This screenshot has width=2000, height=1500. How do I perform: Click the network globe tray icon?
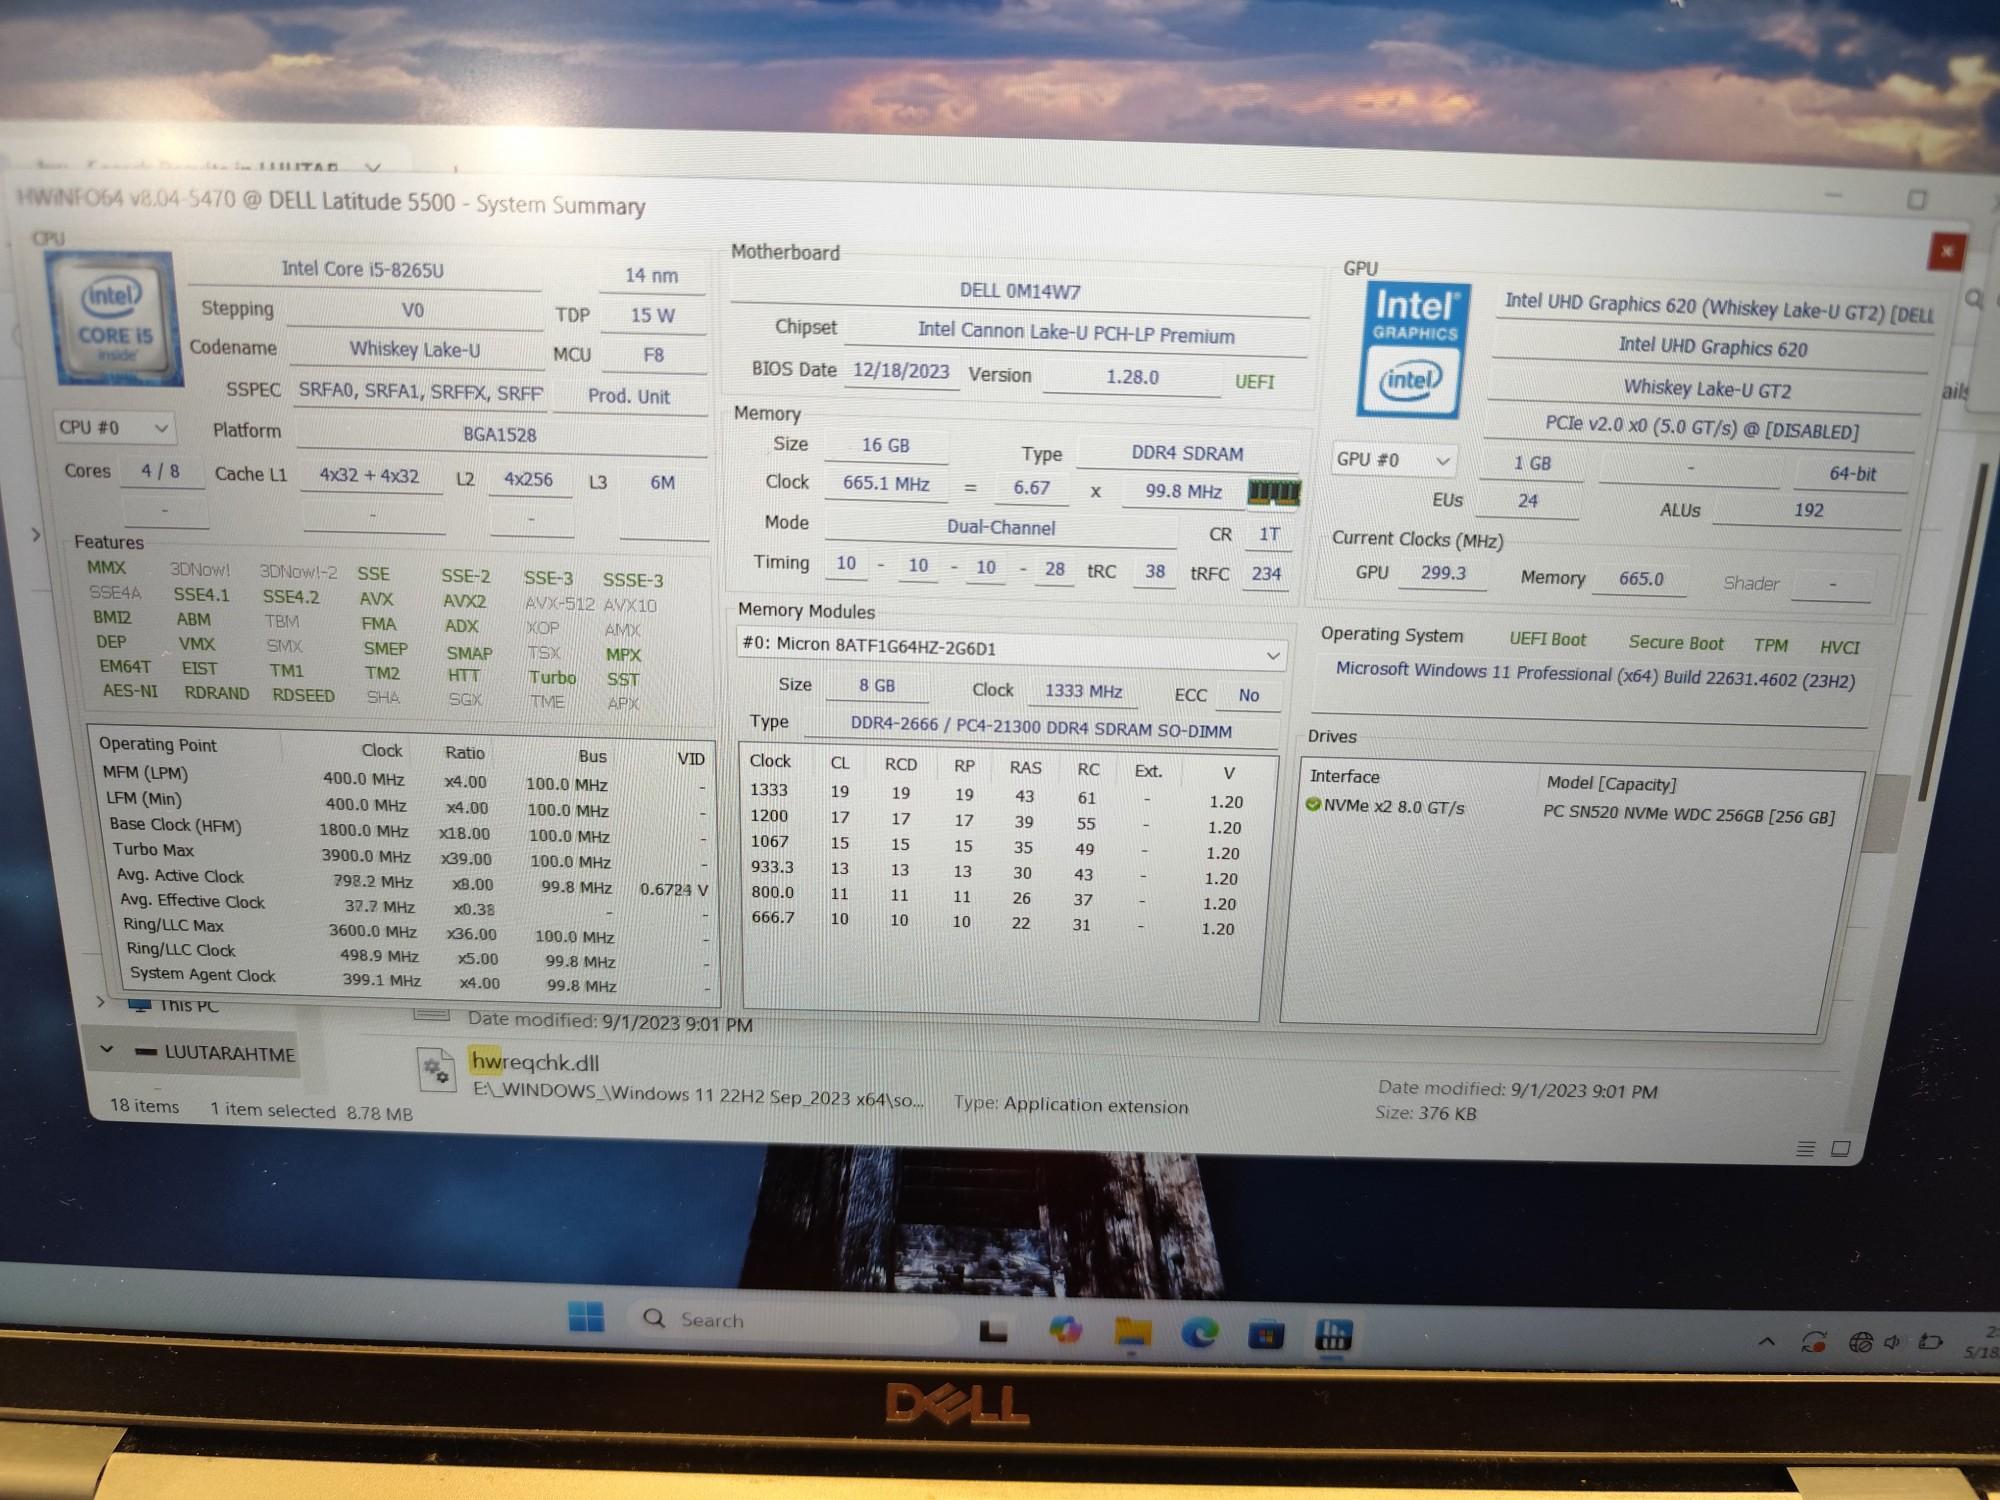point(1861,1343)
